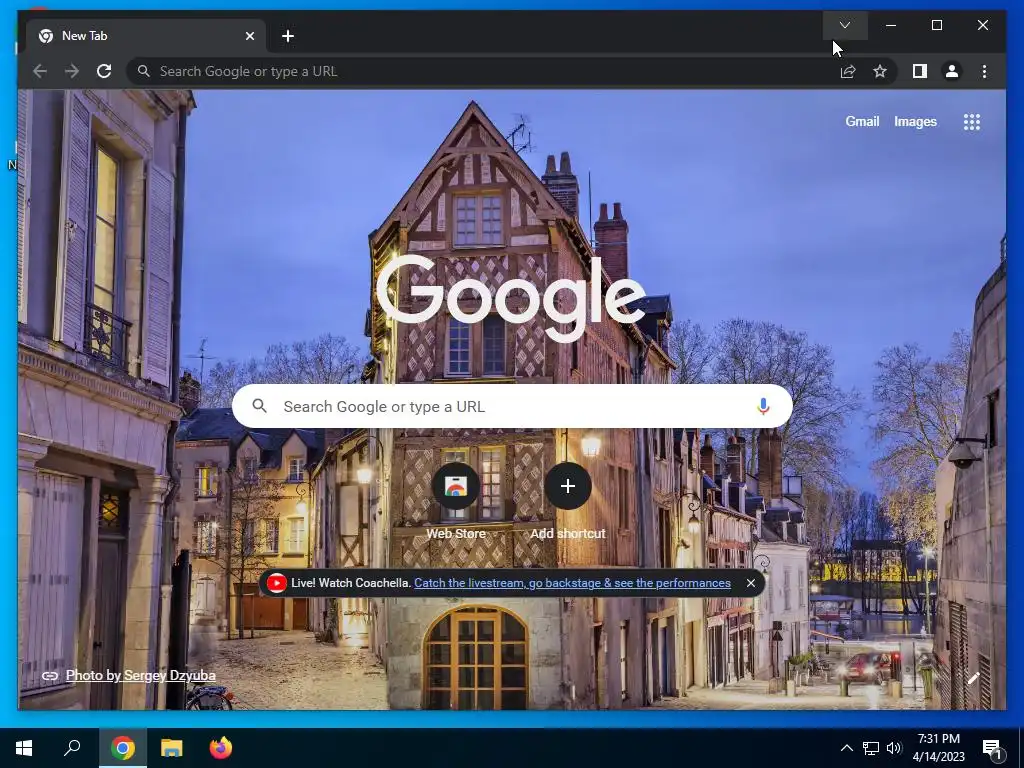Screen dimensions: 1024x768
Task: Reload the current page
Action: tap(104, 71)
